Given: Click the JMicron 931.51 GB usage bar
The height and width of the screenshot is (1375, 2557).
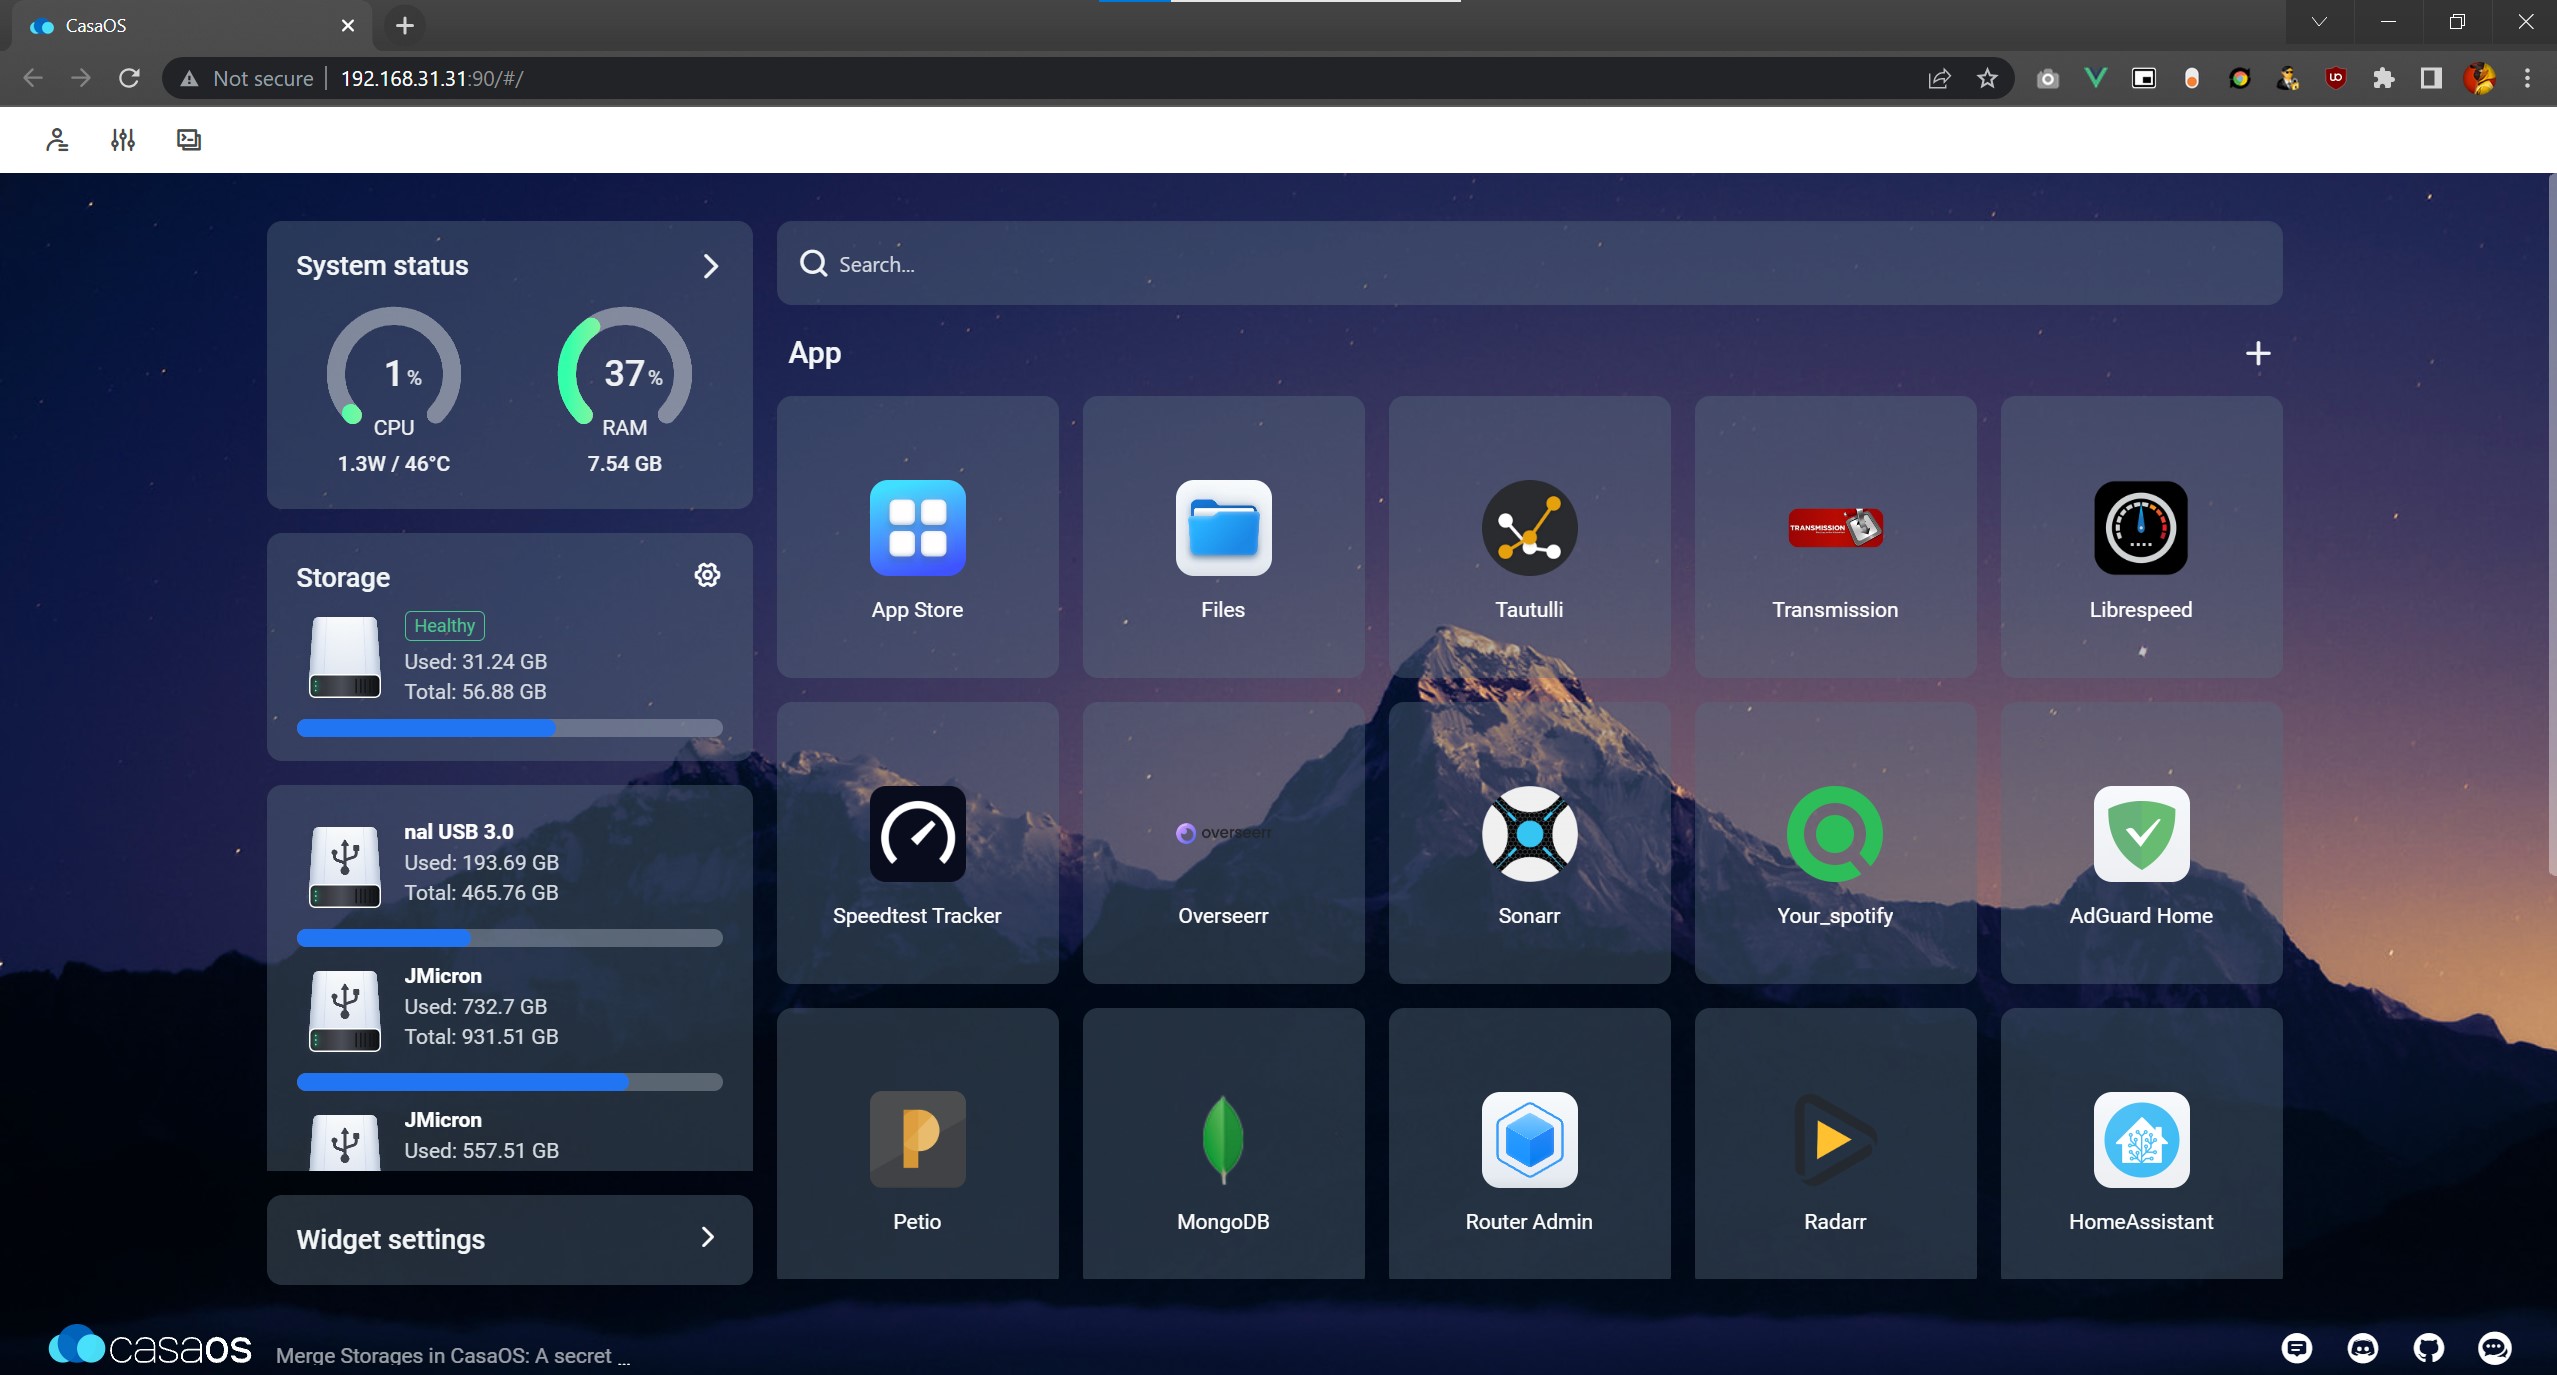Looking at the screenshot, I should click(x=509, y=1082).
